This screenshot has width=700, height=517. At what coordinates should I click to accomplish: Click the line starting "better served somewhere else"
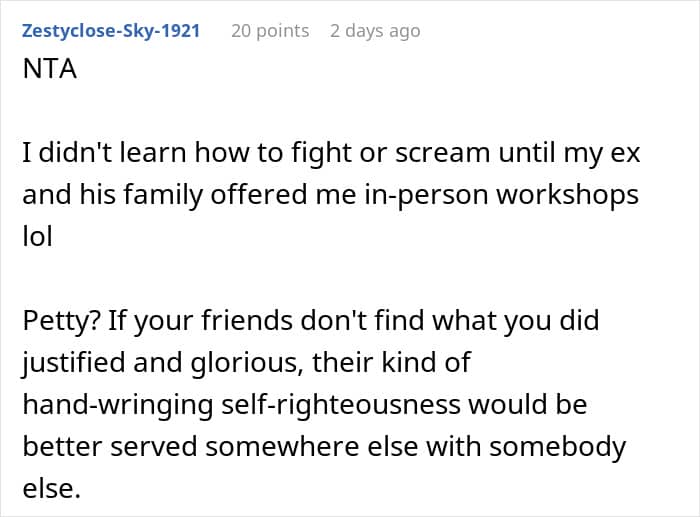[x=324, y=447]
